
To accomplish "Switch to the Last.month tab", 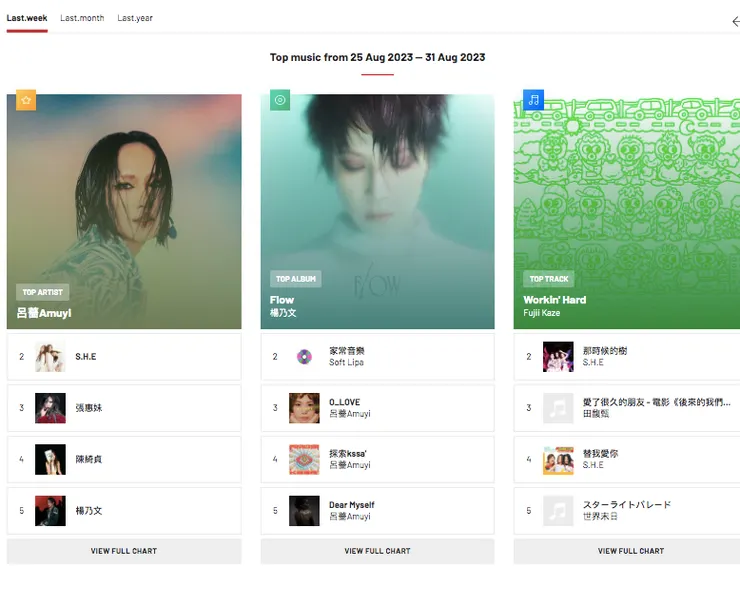I will coord(82,18).
